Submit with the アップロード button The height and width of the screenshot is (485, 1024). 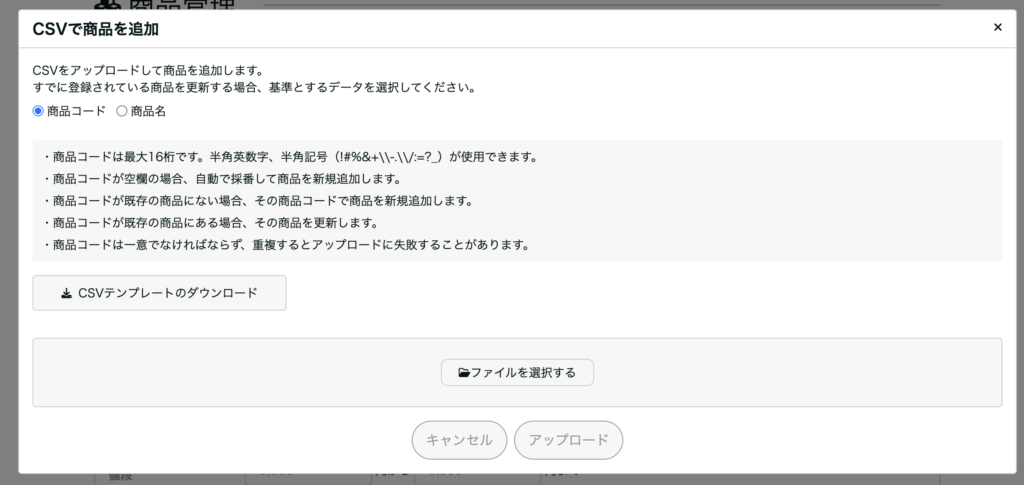tap(568, 440)
